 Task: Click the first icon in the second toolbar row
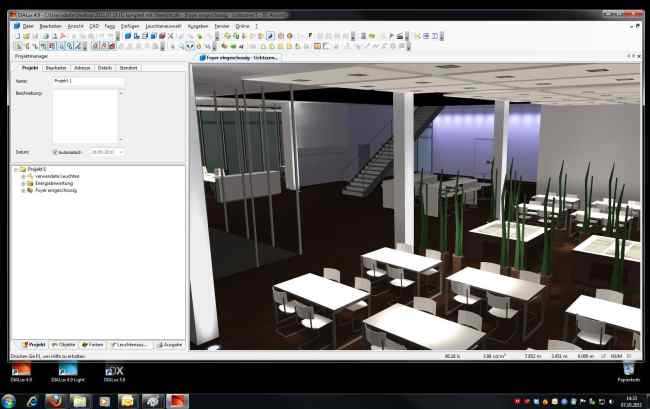click(x=18, y=46)
